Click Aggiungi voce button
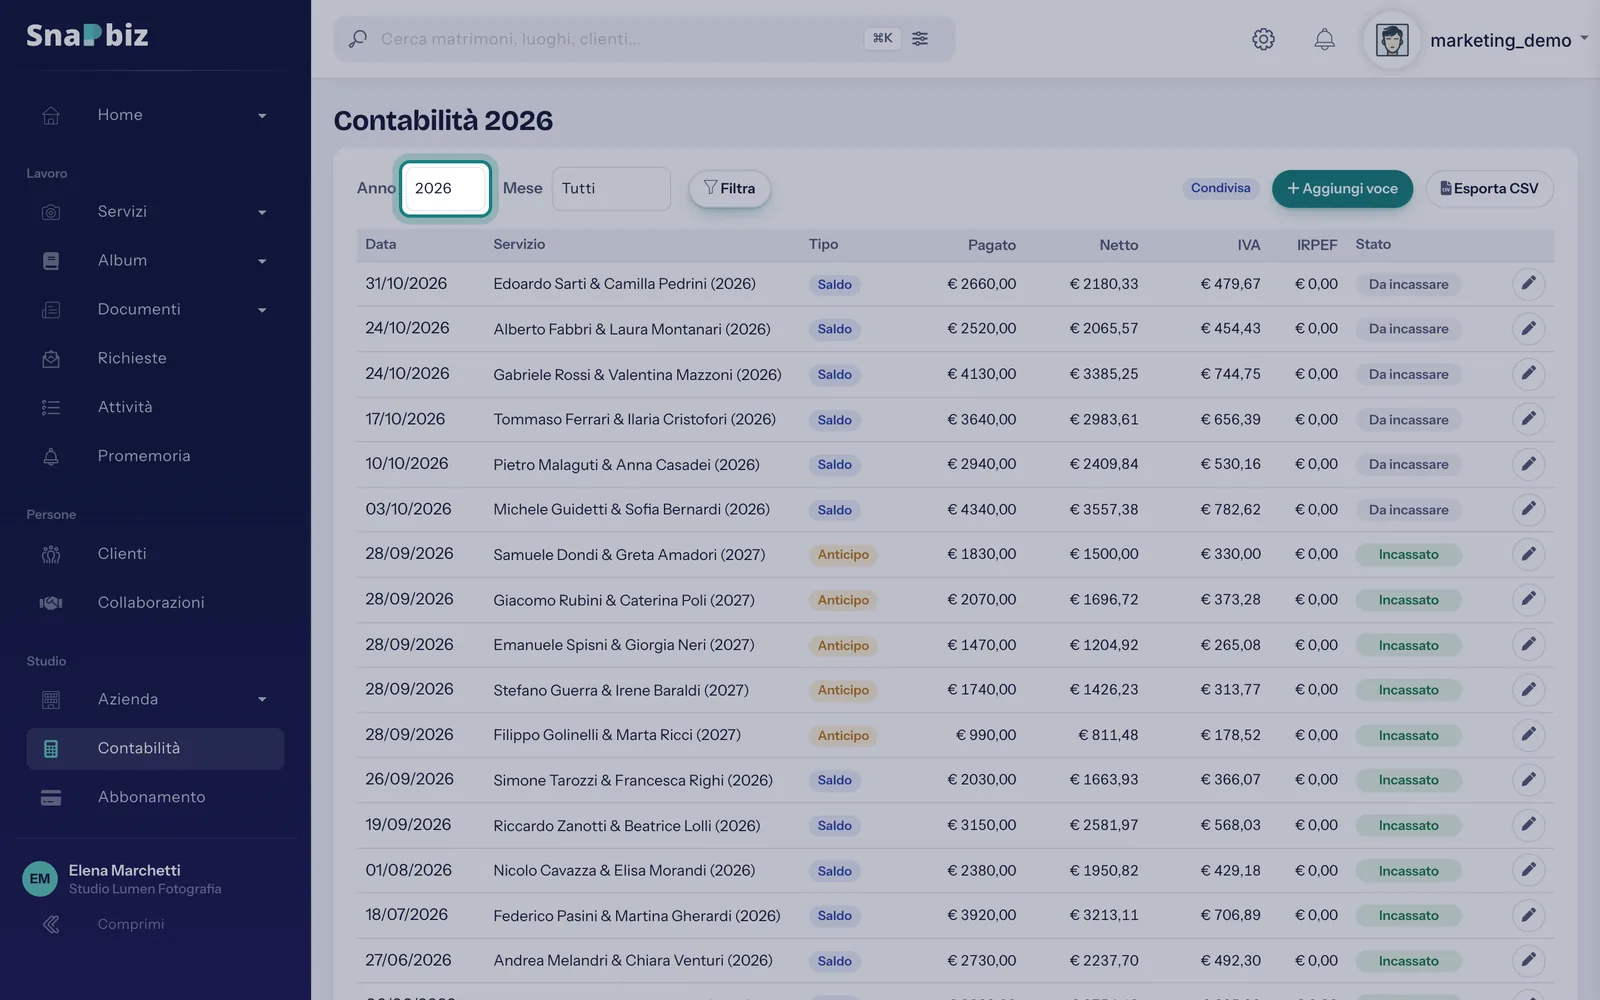This screenshot has height=1000, width=1600. coord(1342,188)
